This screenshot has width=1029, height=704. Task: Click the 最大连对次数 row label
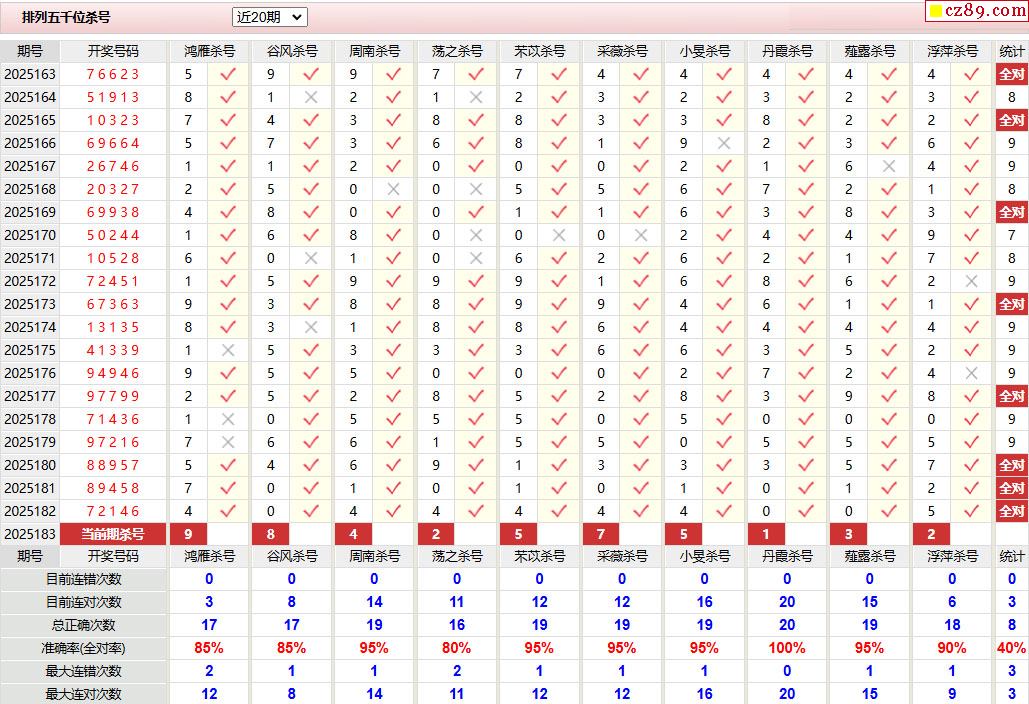[x=83, y=694]
